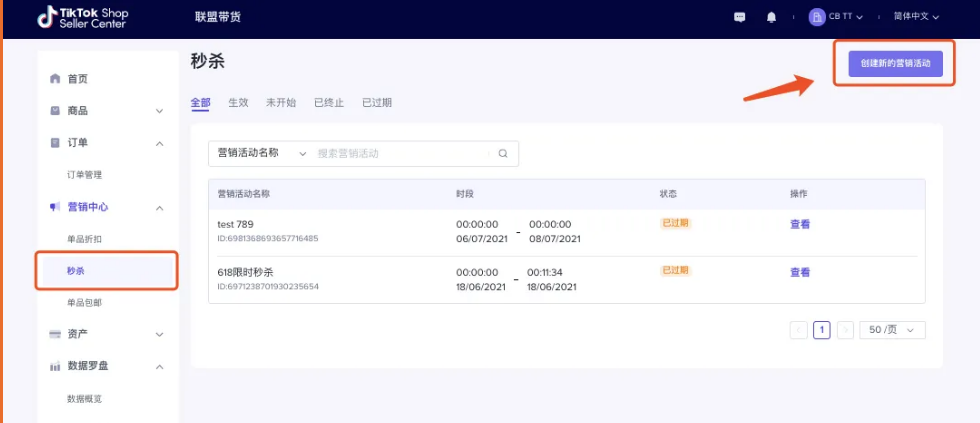Screen dimensions: 980x423
Task: Click 联盟带货 in the top bar
Action: (218, 17)
